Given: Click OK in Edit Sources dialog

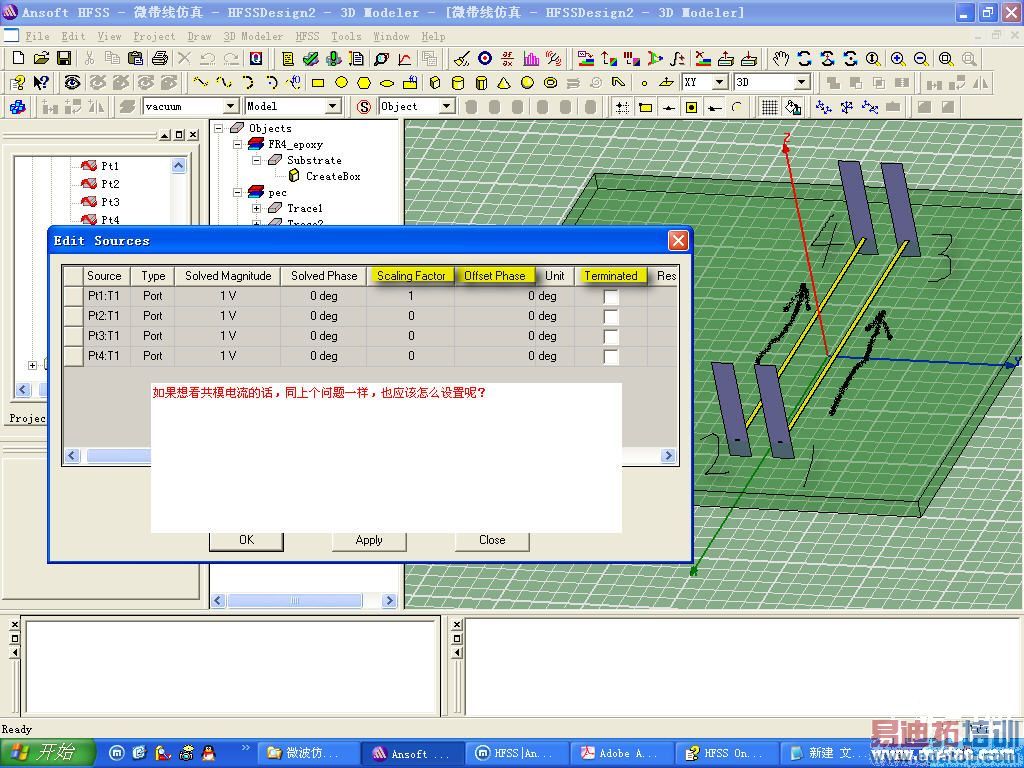Looking at the screenshot, I should (x=246, y=540).
